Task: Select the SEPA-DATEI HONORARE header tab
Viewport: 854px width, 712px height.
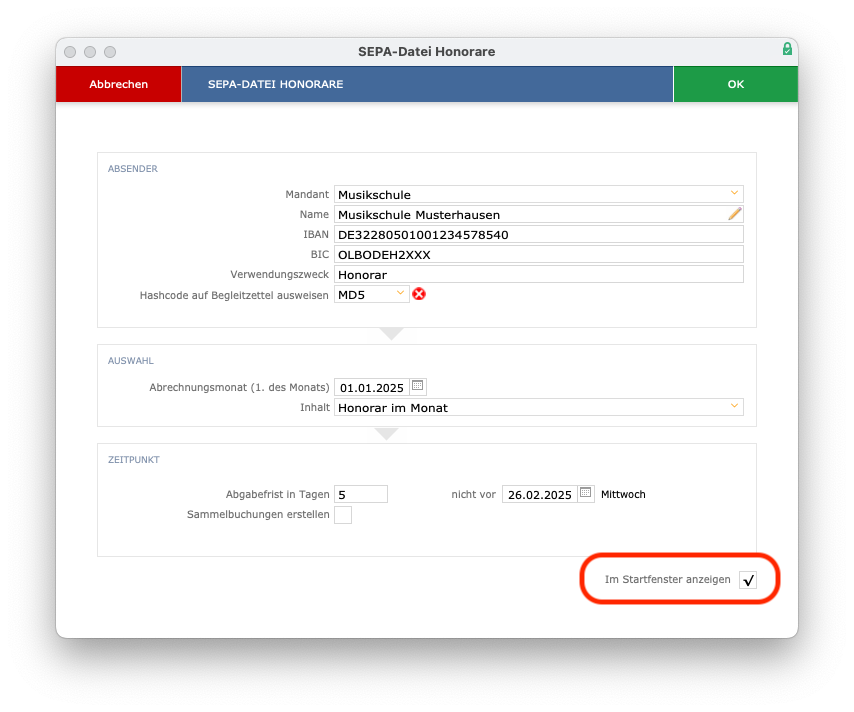Action: (x=427, y=84)
